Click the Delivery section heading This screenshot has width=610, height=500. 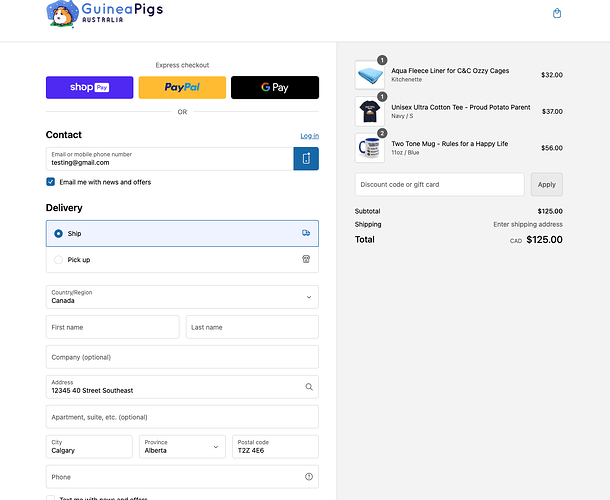(64, 208)
